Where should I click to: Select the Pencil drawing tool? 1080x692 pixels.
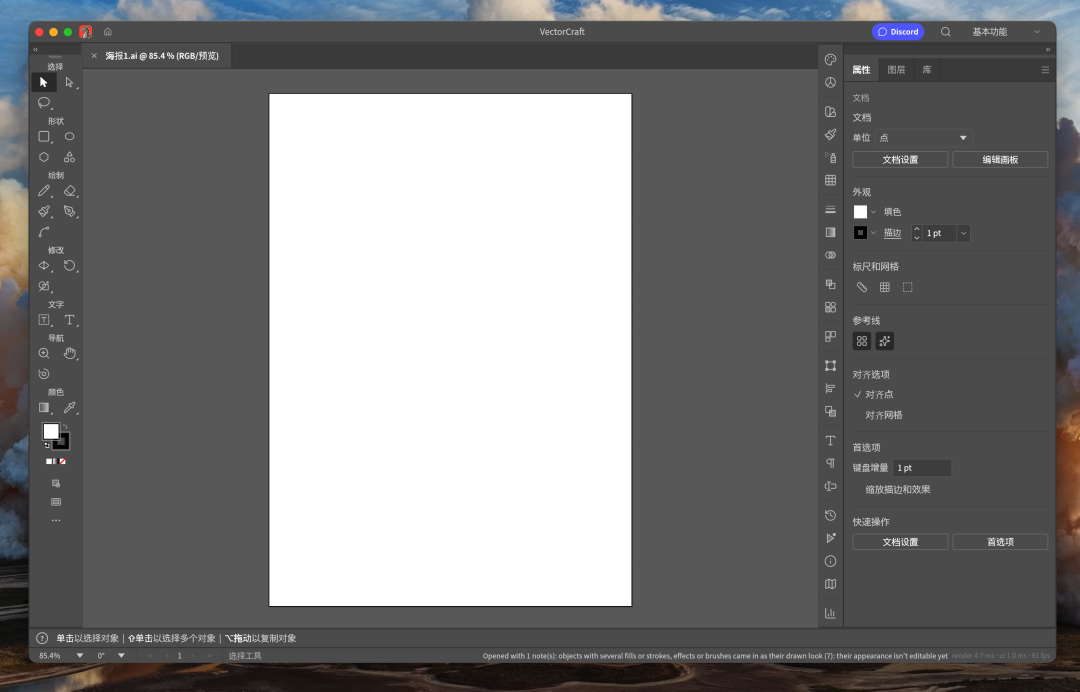(x=44, y=191)
